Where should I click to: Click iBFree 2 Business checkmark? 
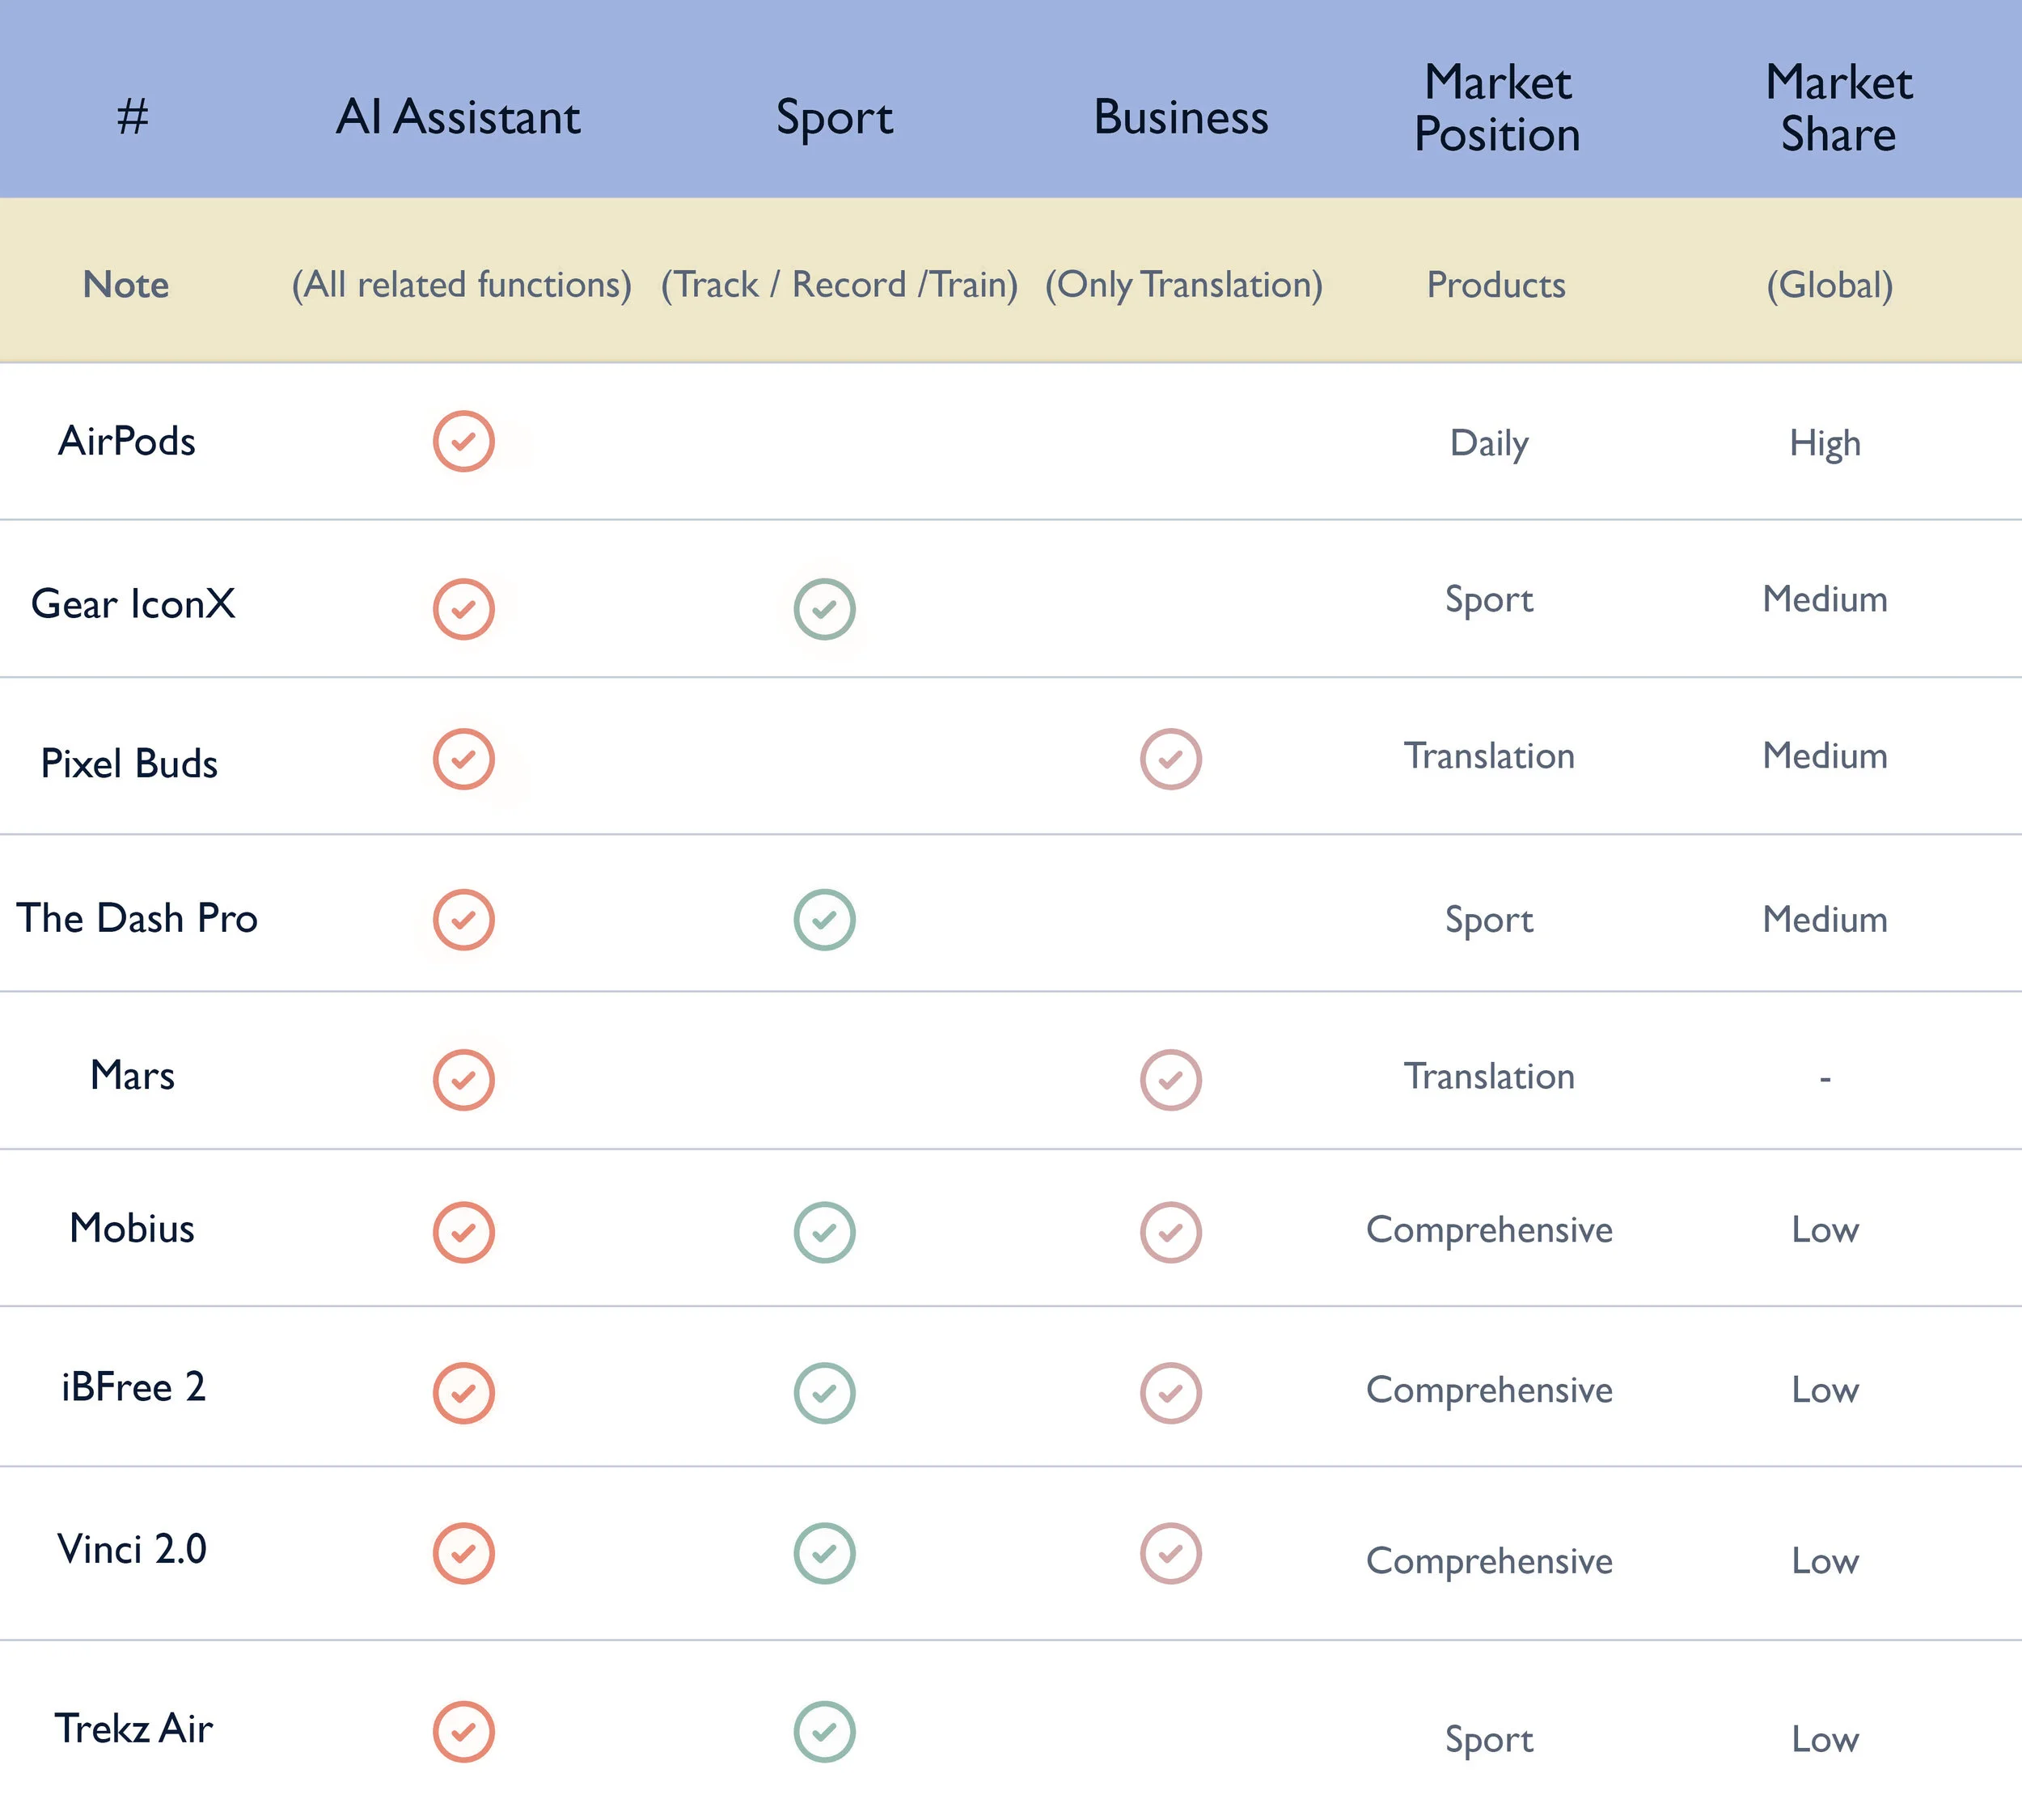pyautogui.click(x=1170, y=1393)
